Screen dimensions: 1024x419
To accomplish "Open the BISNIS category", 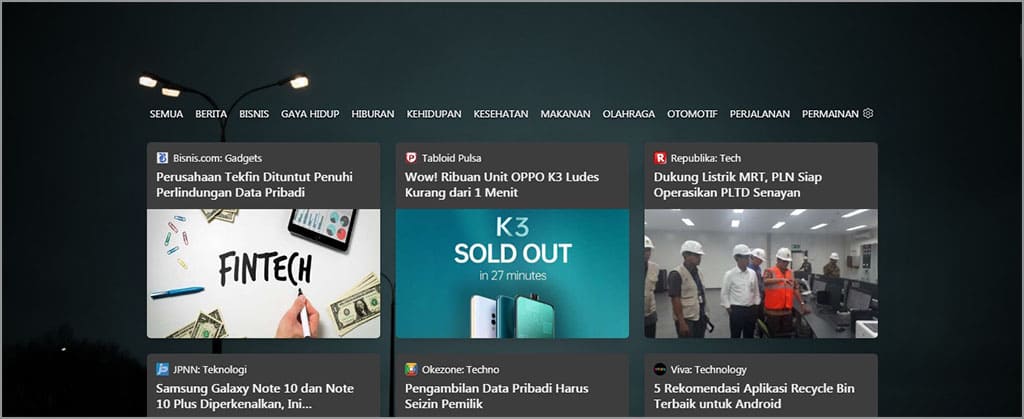I will pos(254,114).
